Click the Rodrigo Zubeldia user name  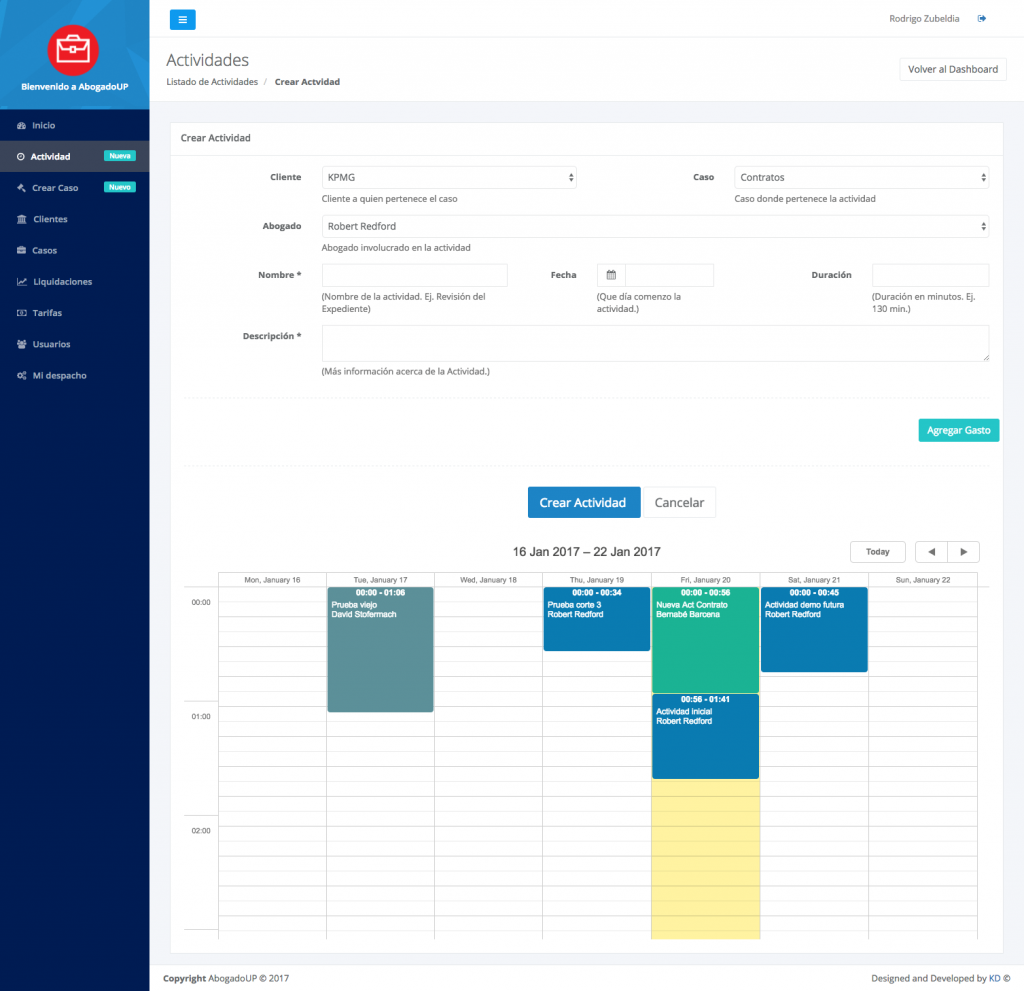(924, 18)
